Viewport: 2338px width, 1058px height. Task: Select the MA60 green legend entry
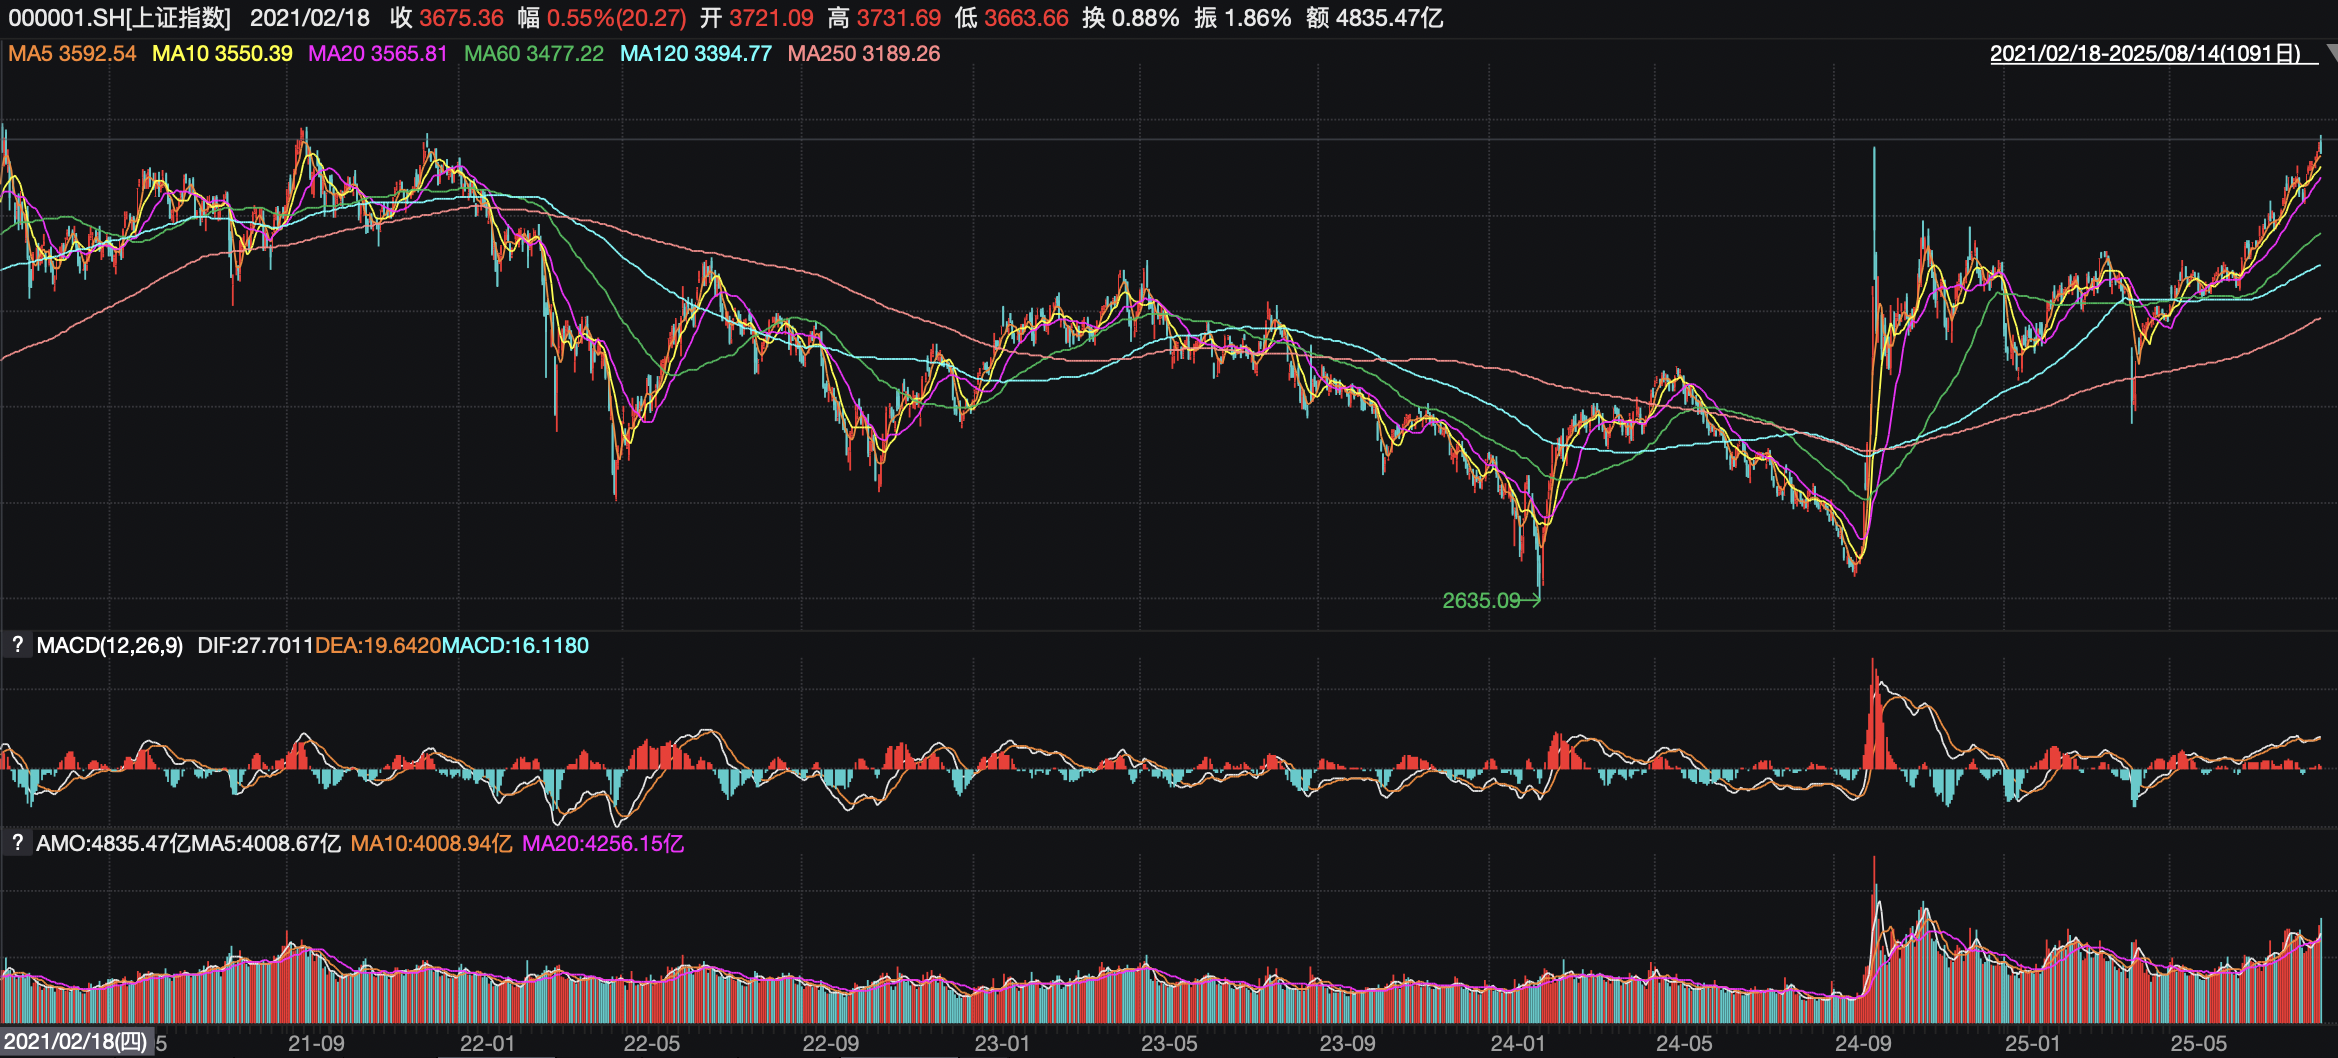(534, 54)
